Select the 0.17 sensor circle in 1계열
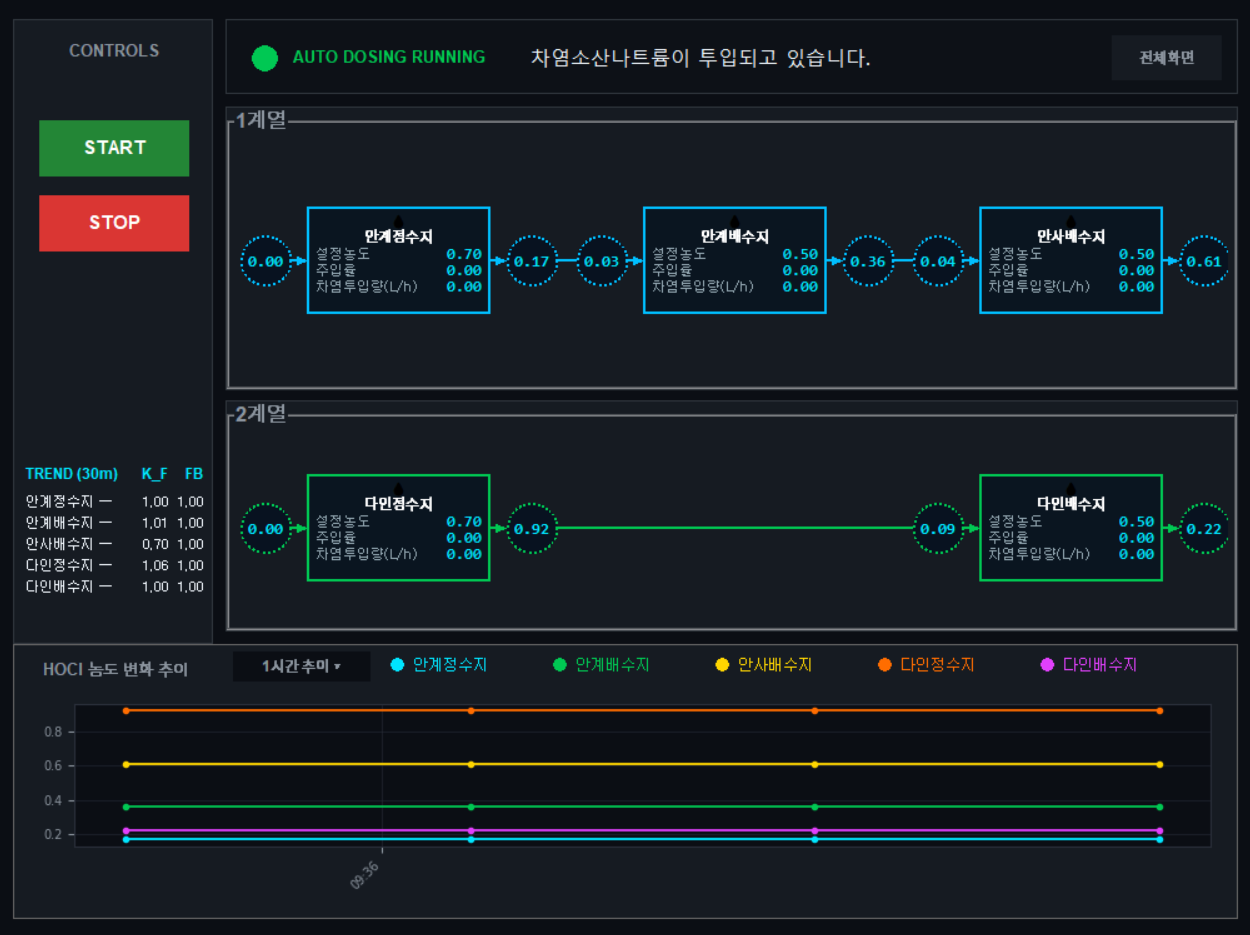The image size is (1250, 935). coord(533,262)
